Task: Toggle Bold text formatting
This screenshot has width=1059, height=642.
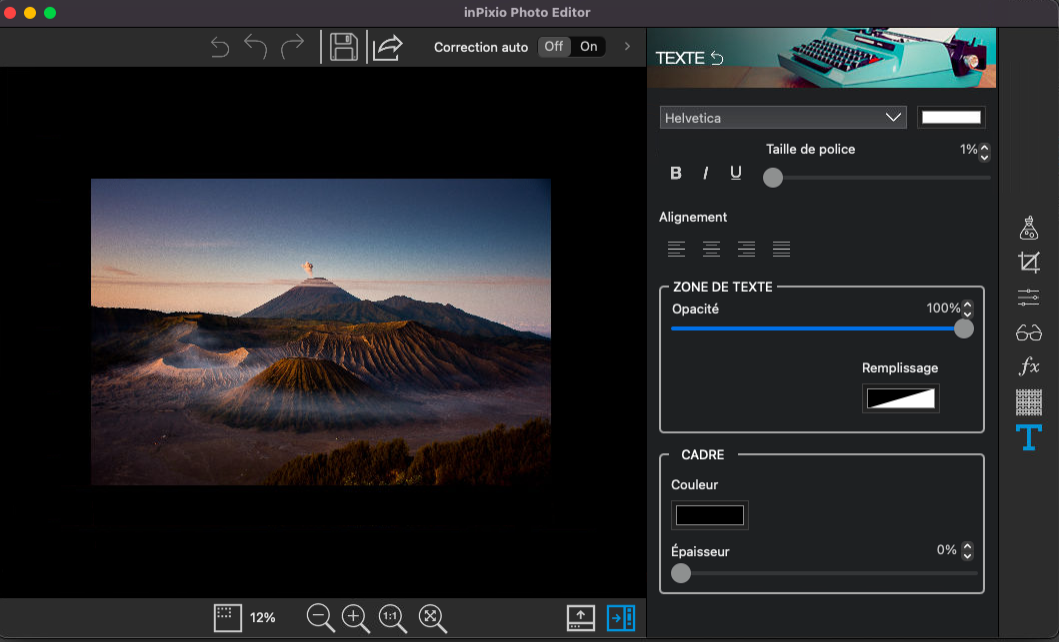Action: (x=676, y=173)
